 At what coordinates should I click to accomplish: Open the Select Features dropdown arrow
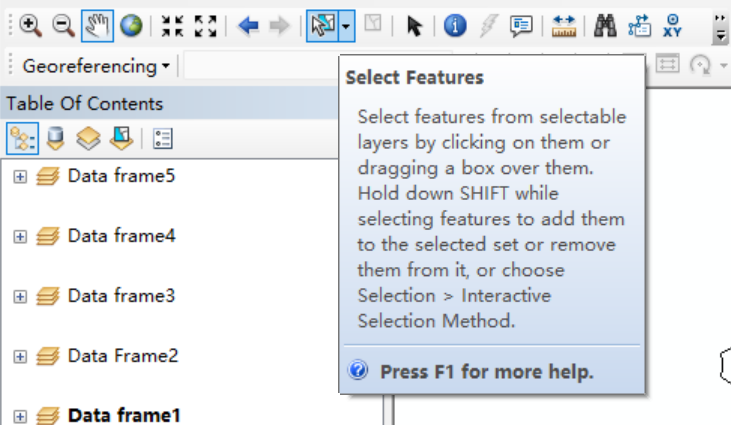[x=345, y=27]
